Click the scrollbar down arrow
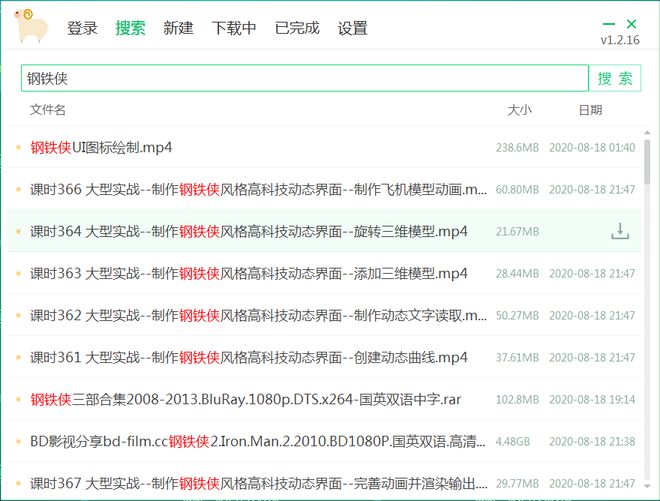 [x=647, y=486]
